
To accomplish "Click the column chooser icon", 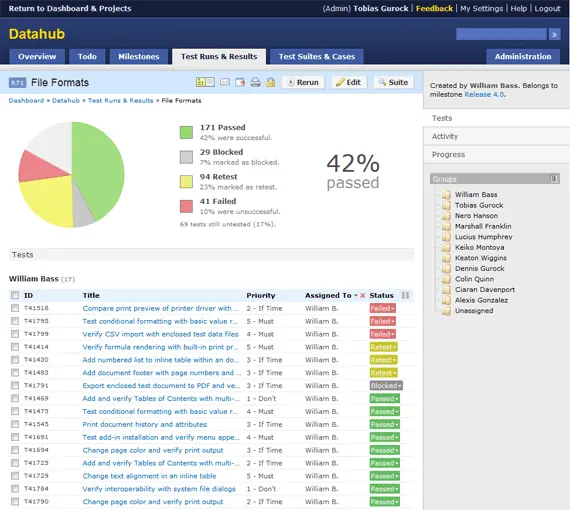I will click(405, 295).
